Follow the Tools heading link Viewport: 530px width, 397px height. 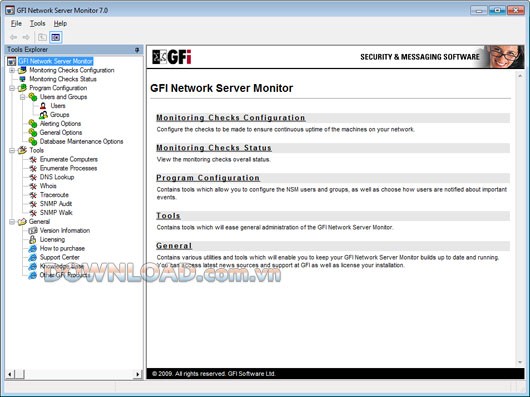[x=168, y=216]
